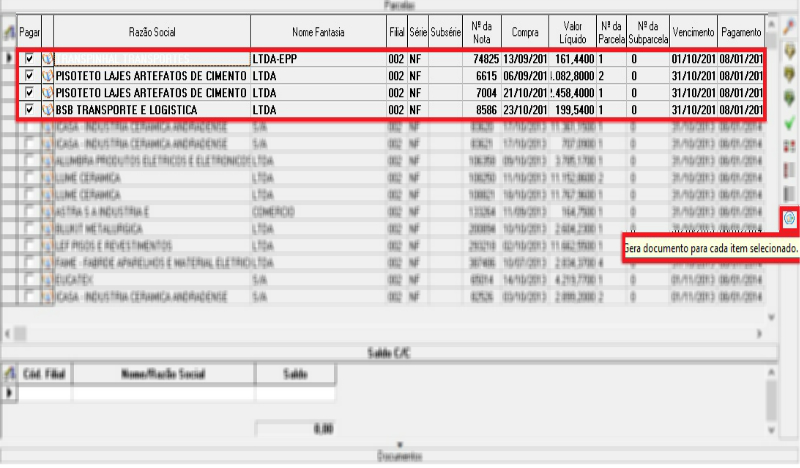Click the globe icon in BSB Transporte row
Image resolution: width=800 pixels, height=468 pixels.
tap(46, 109)
